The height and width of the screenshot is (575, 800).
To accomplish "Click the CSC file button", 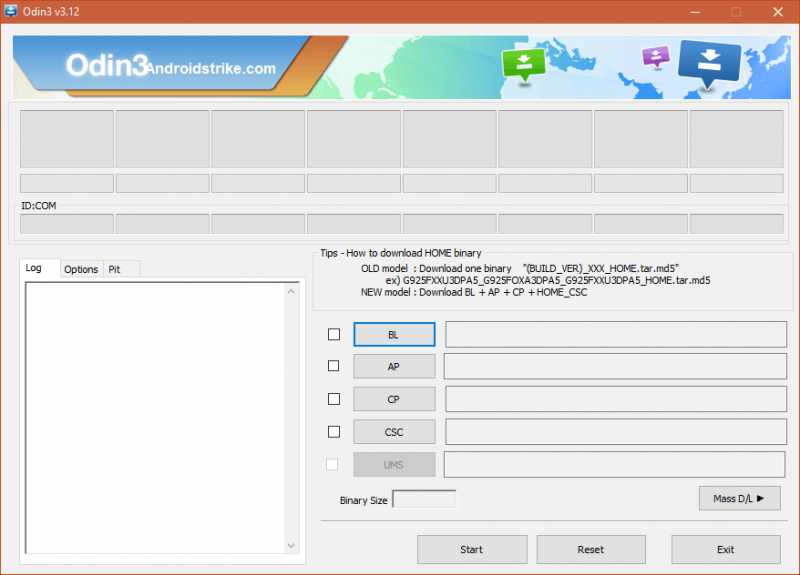I will click(394, 432).
